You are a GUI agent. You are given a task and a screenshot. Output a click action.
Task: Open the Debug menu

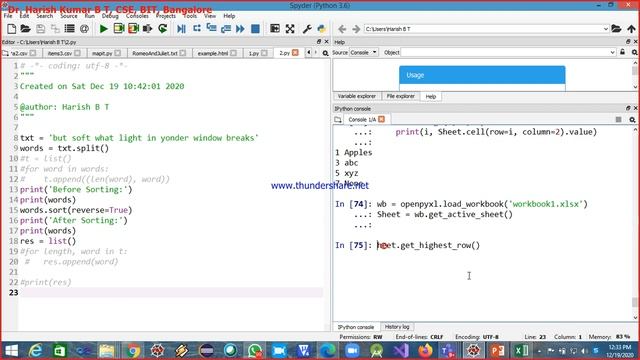[x=110, y=16]
